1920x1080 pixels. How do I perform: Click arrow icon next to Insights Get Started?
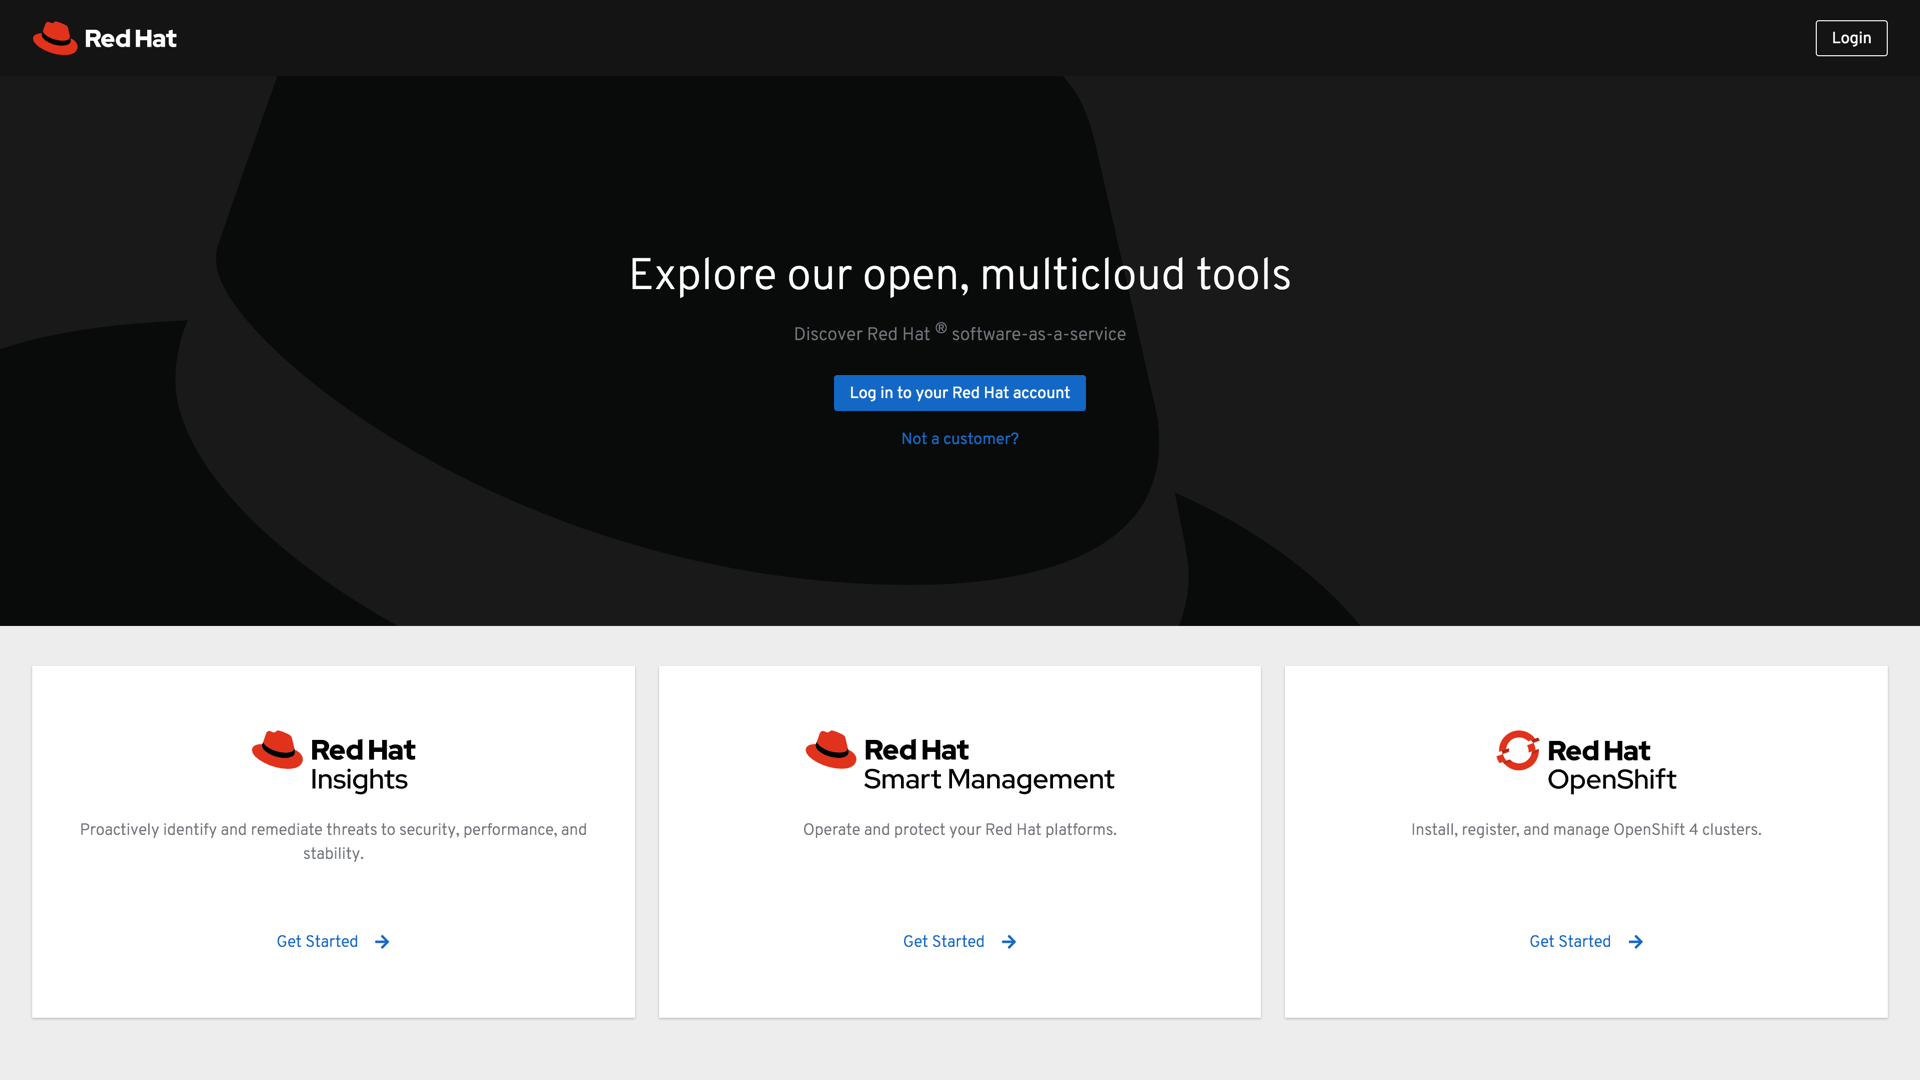coord(382,942)
